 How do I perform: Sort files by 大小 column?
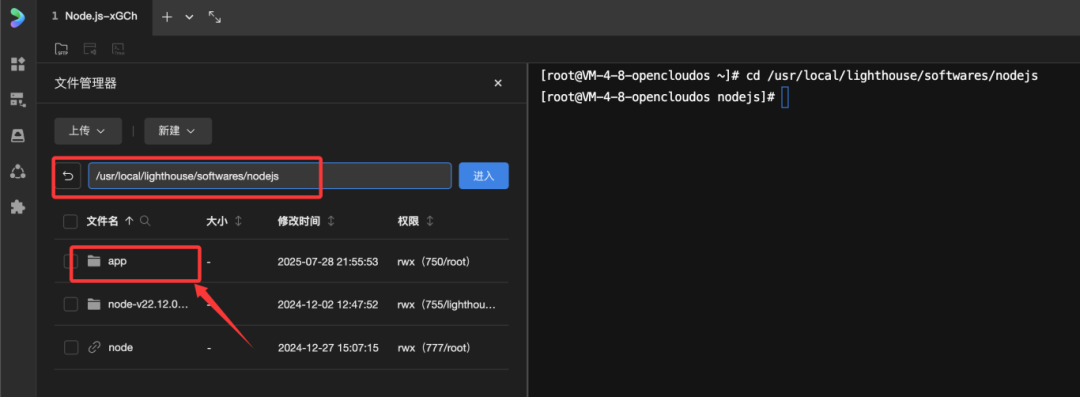(x=239, y=221)
